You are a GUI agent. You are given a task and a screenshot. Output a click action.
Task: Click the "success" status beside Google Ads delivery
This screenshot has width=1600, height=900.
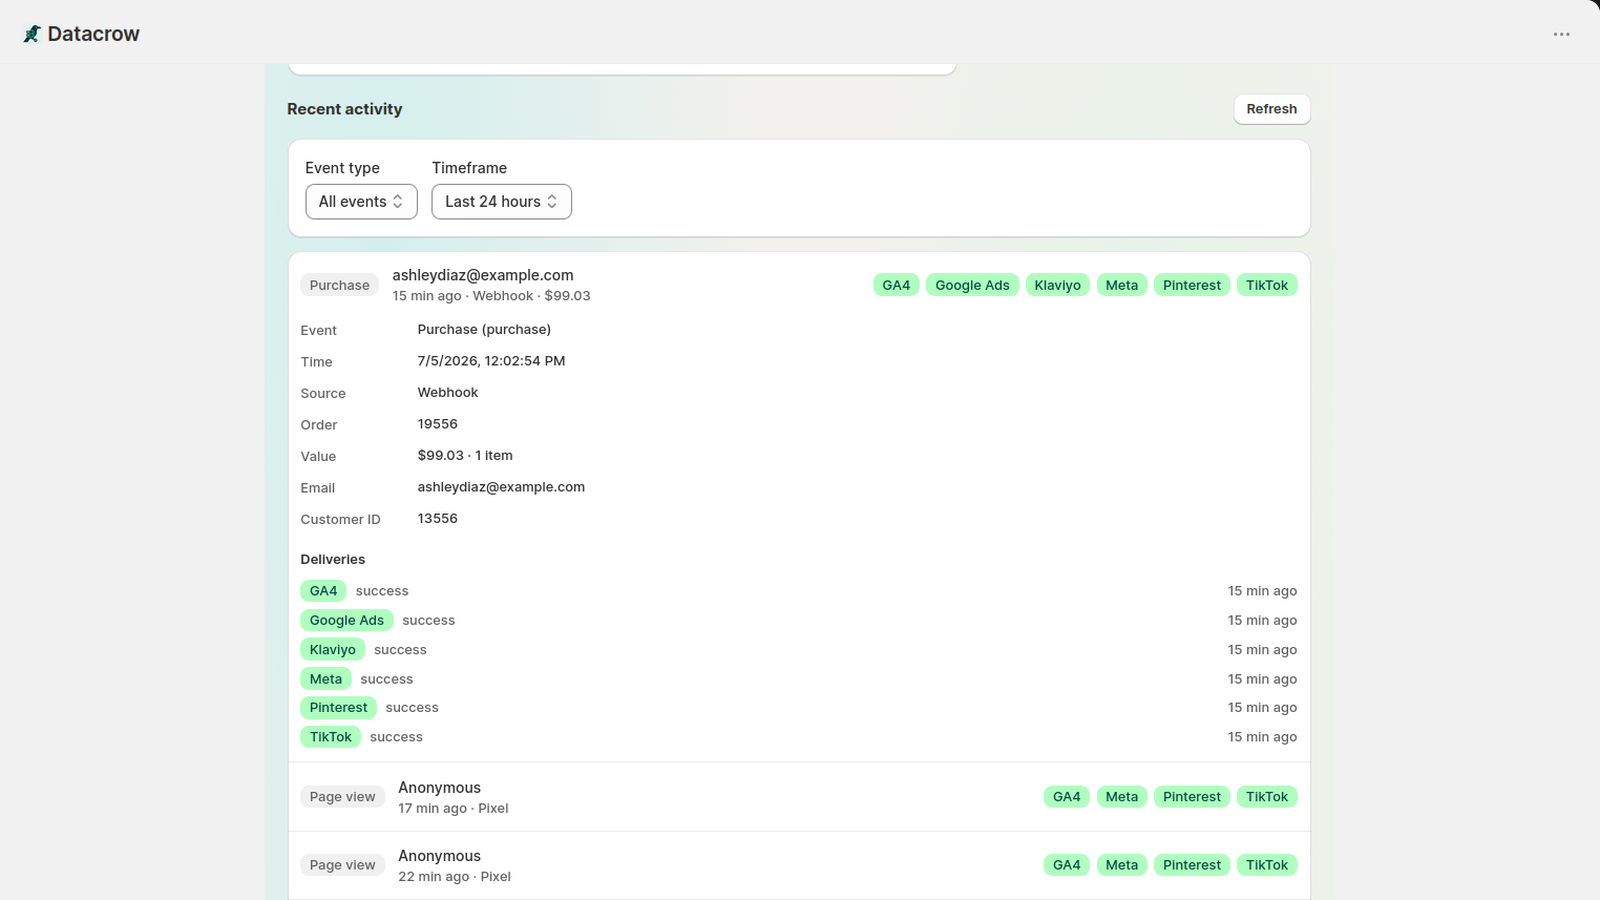428,620
